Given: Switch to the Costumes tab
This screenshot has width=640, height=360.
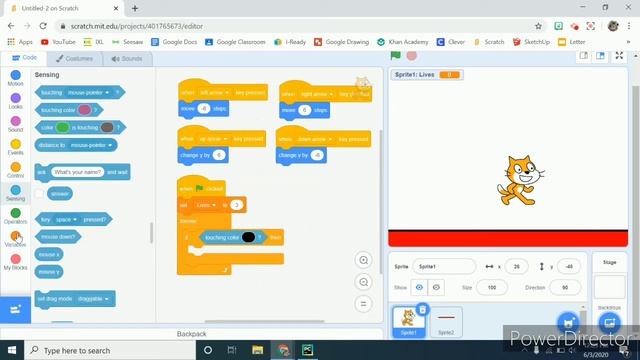Looking at the screenshot, I should pos(74,58).
